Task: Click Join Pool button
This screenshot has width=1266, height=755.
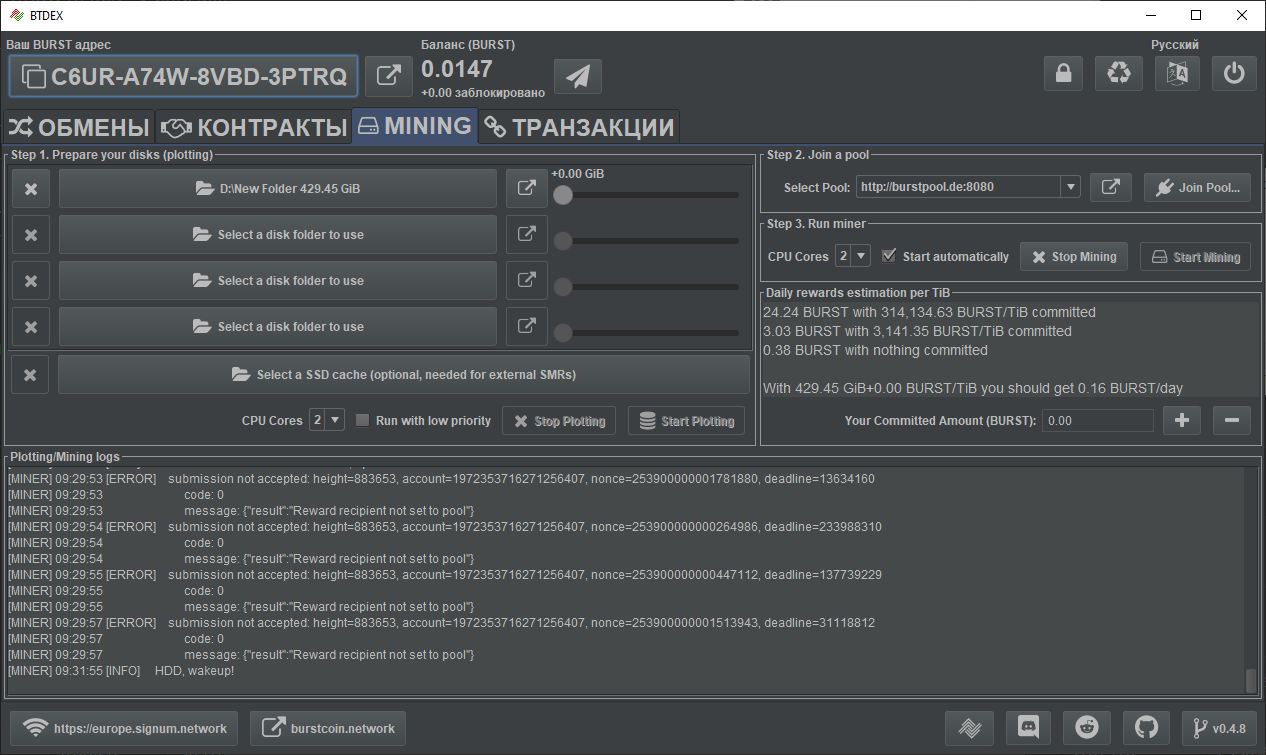Action: [x=1197, y=187]
